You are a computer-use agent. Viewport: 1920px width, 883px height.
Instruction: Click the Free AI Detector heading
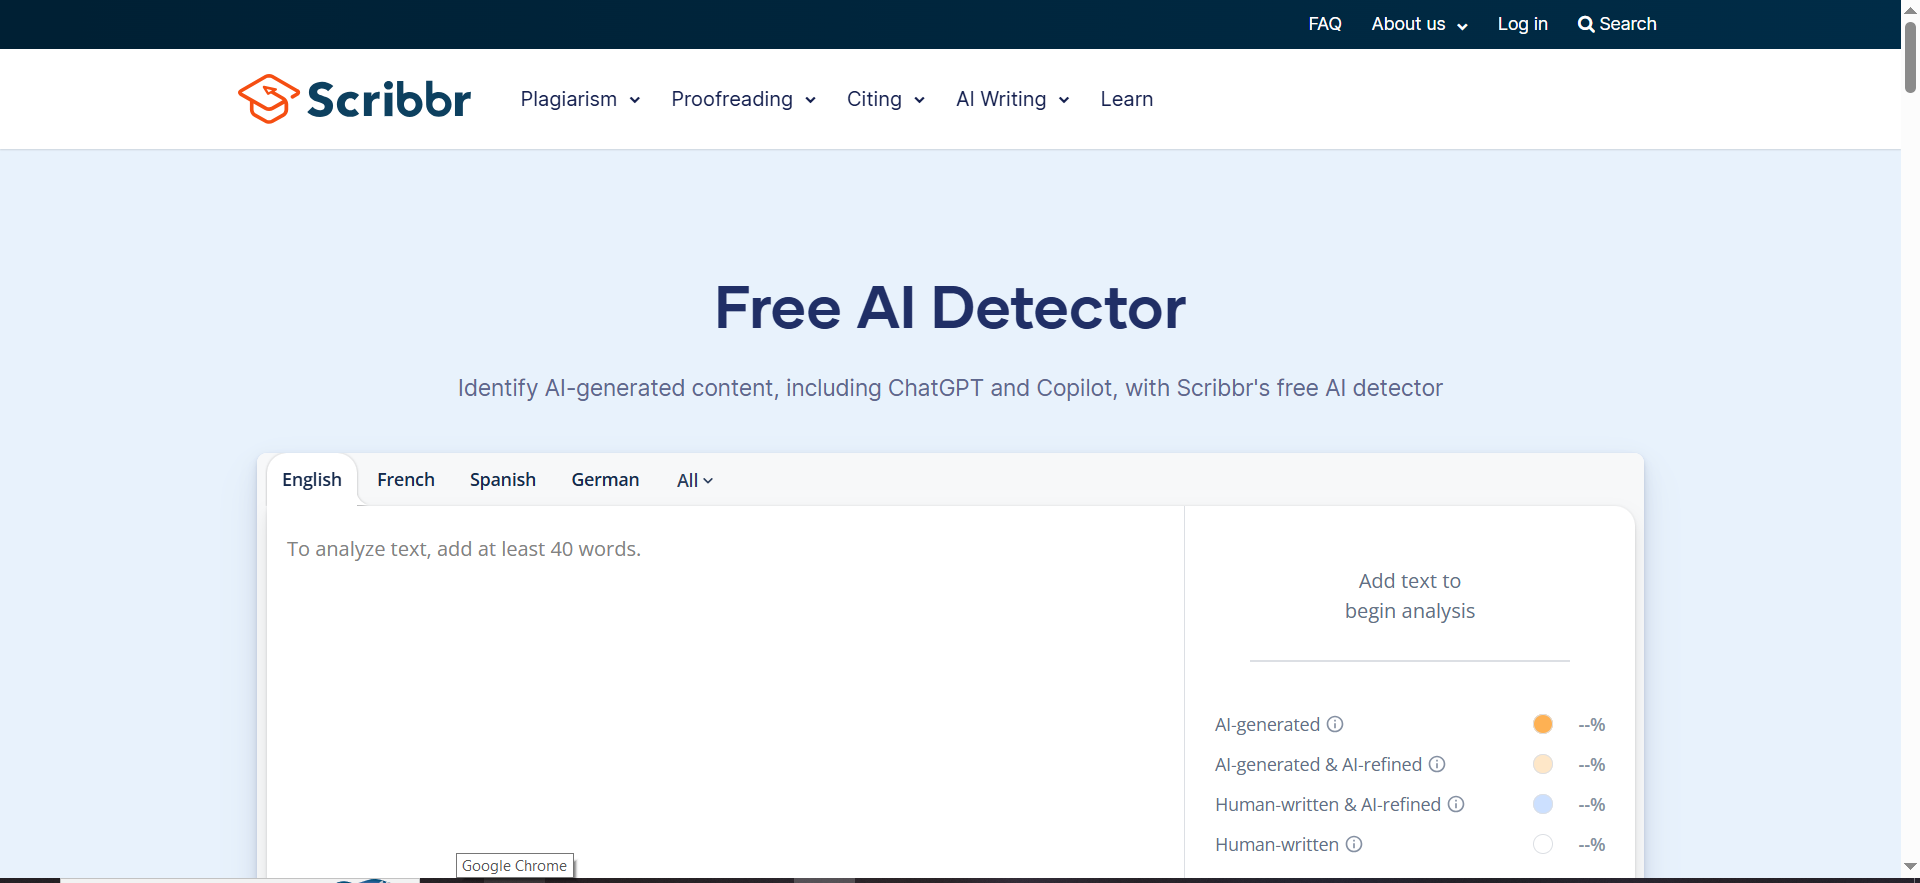click(x=950, y=308)
